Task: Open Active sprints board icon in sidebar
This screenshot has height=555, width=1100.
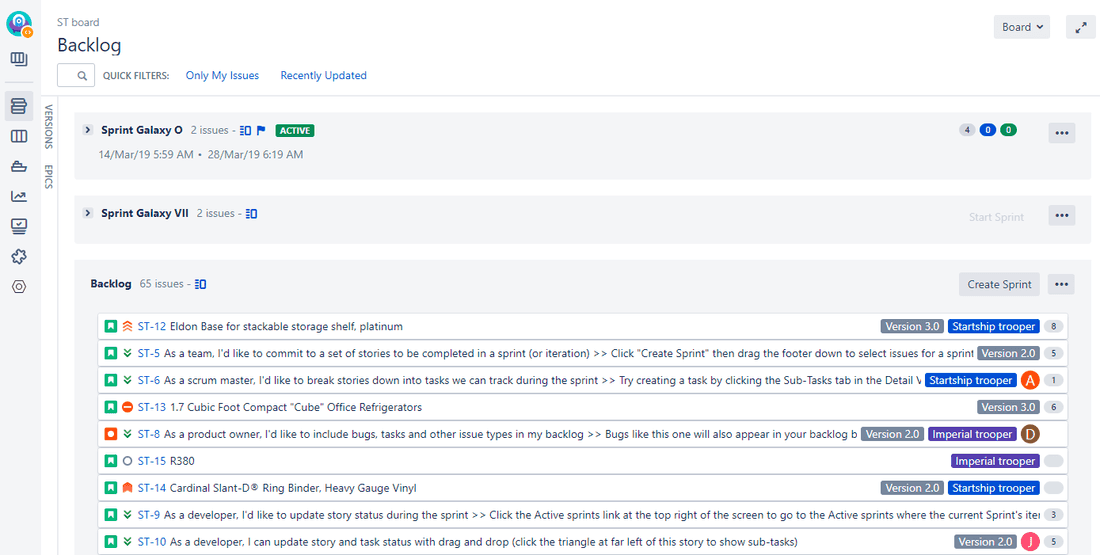Action: (19, 136)
